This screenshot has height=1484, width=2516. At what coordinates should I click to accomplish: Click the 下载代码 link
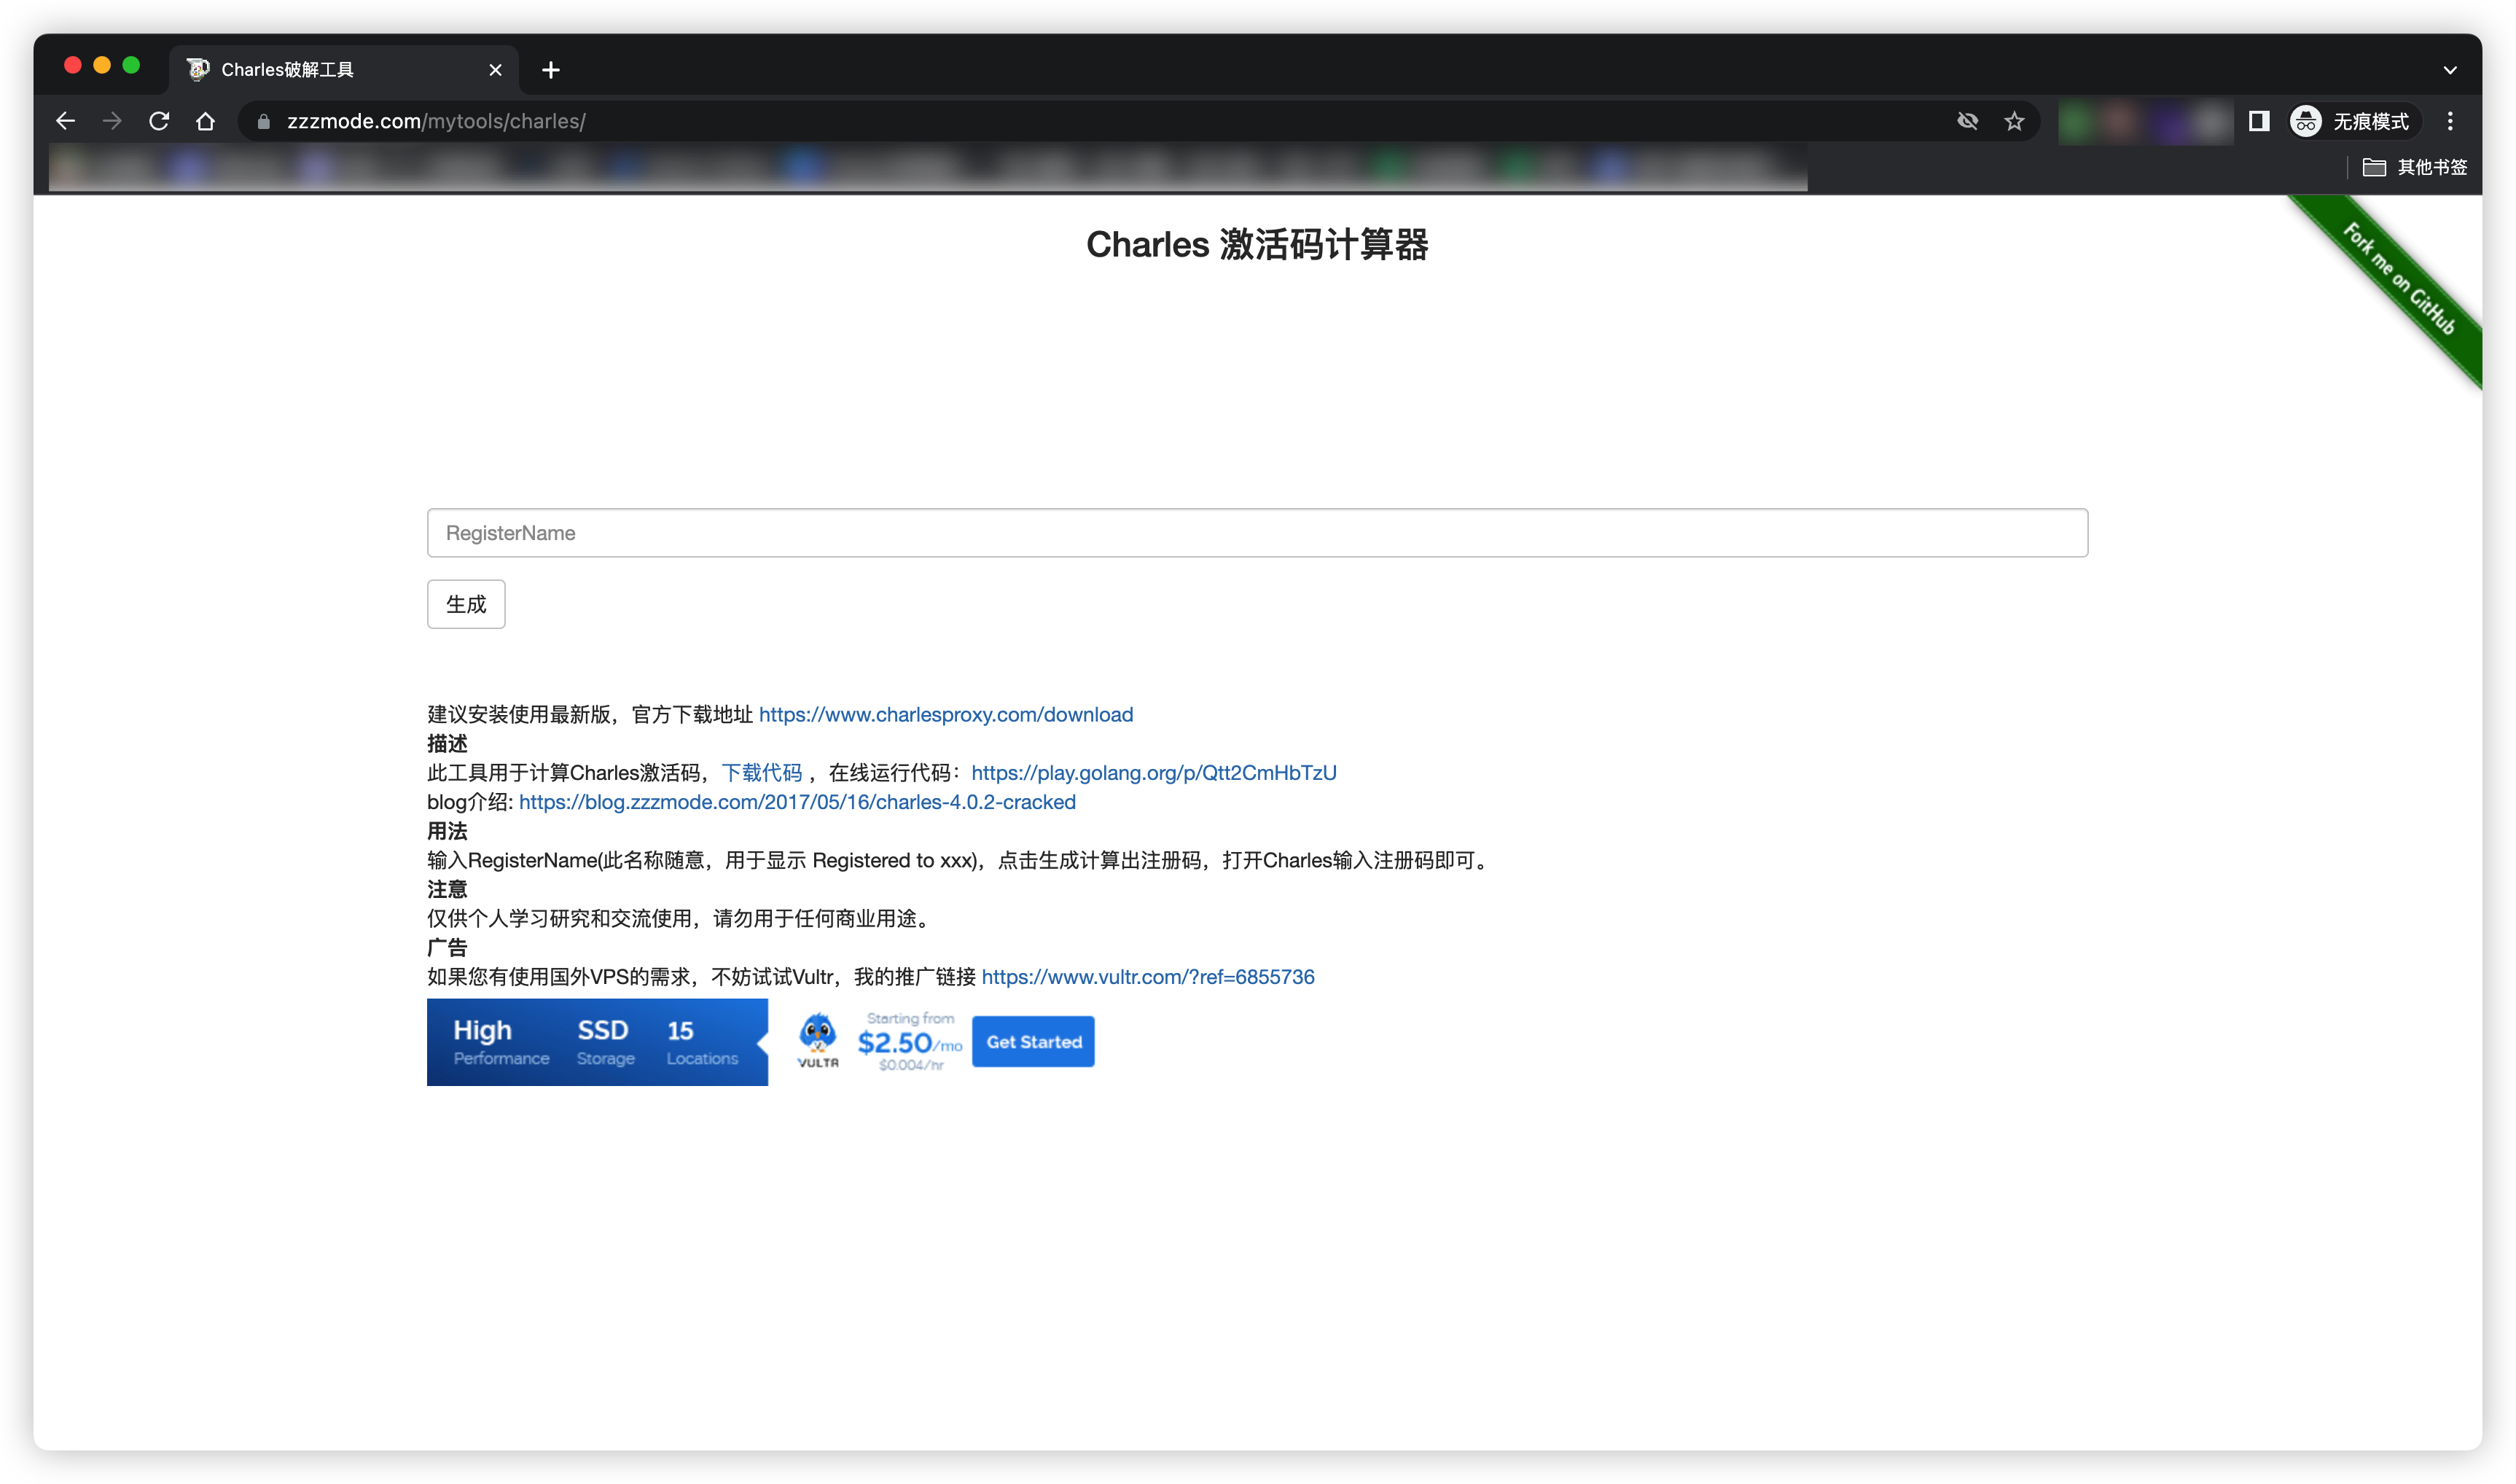pos(762,772)
